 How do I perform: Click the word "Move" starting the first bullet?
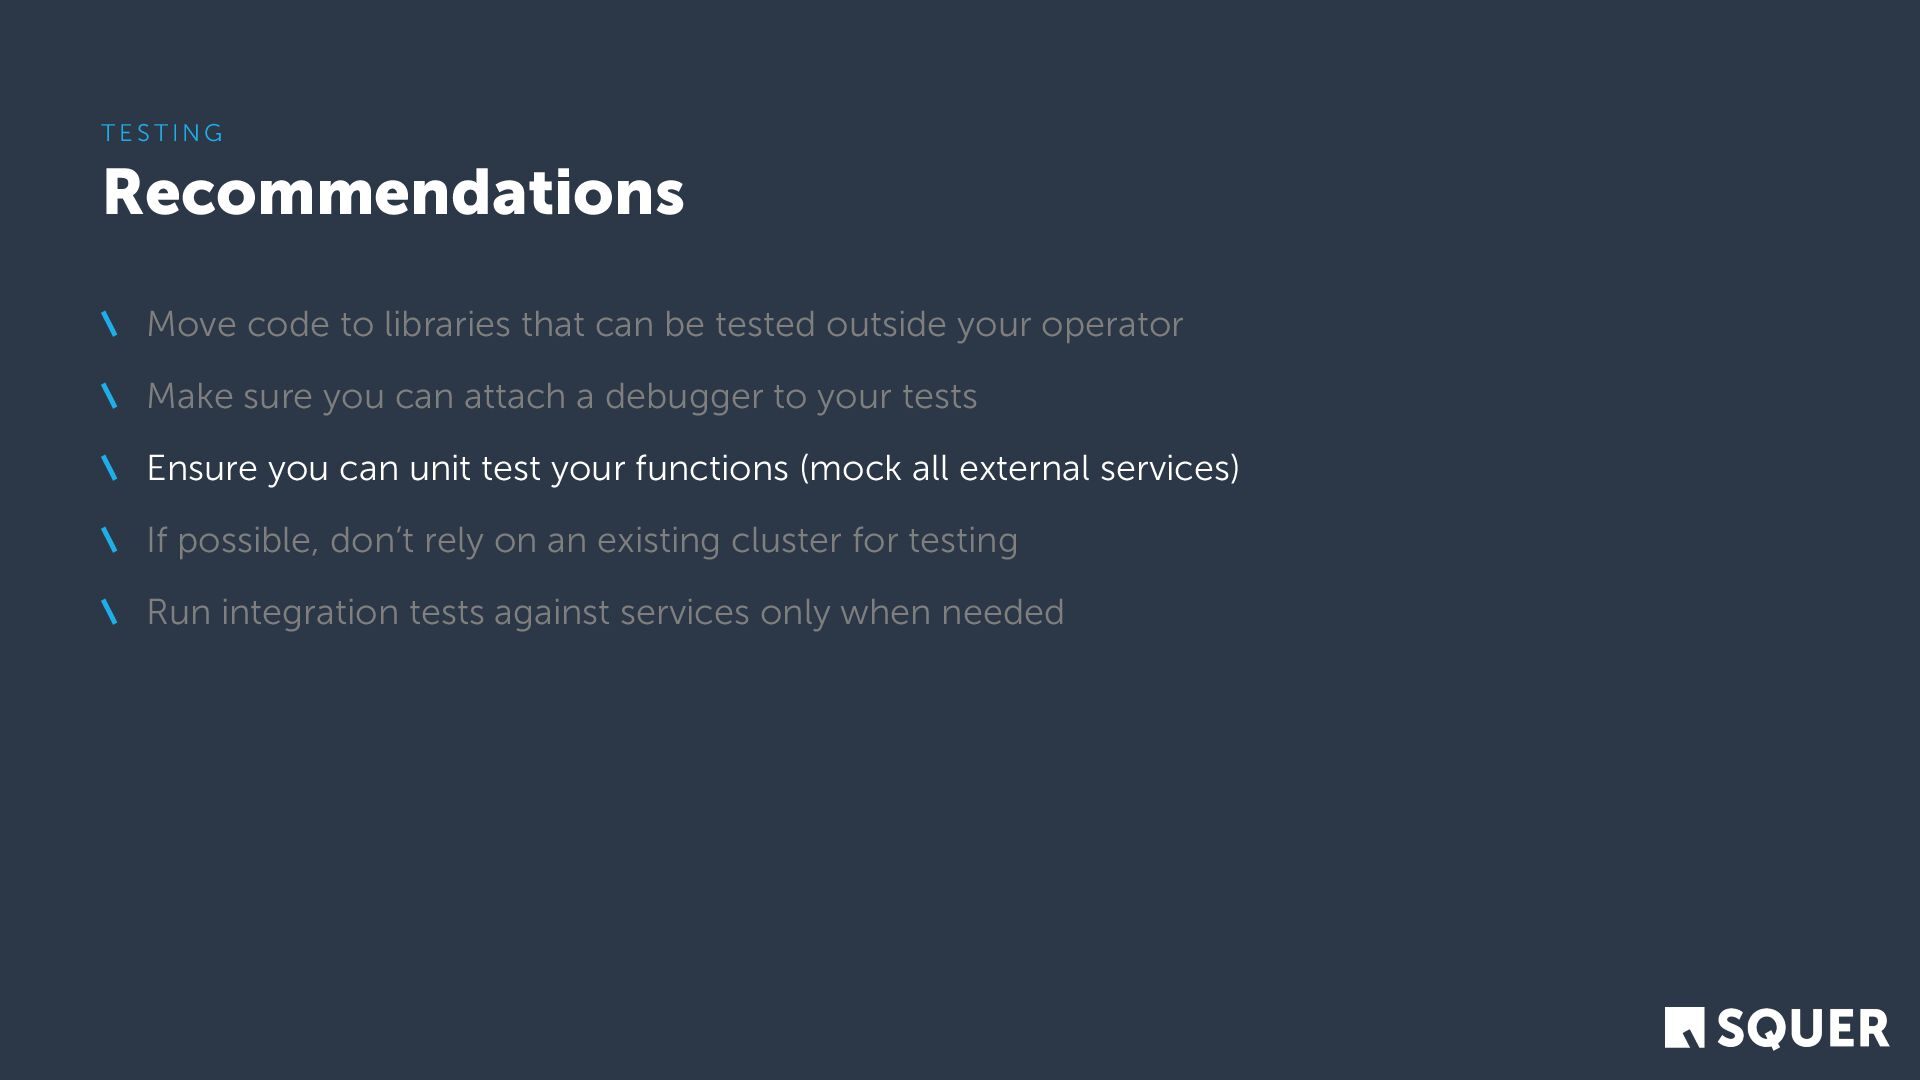[191, 324]
